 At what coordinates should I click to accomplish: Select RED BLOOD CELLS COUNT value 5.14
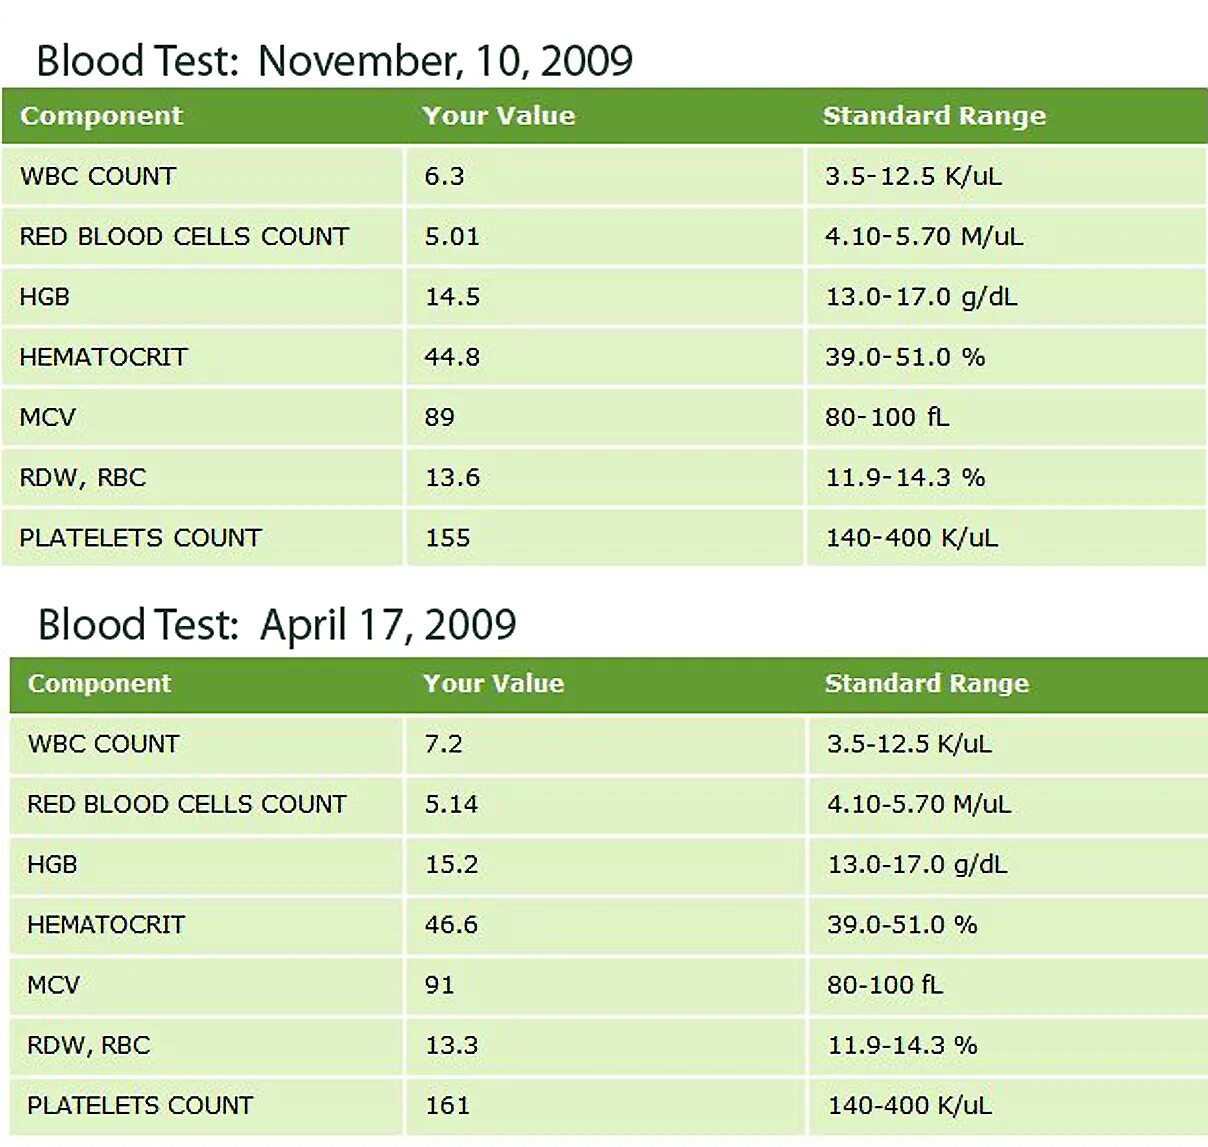451,804
